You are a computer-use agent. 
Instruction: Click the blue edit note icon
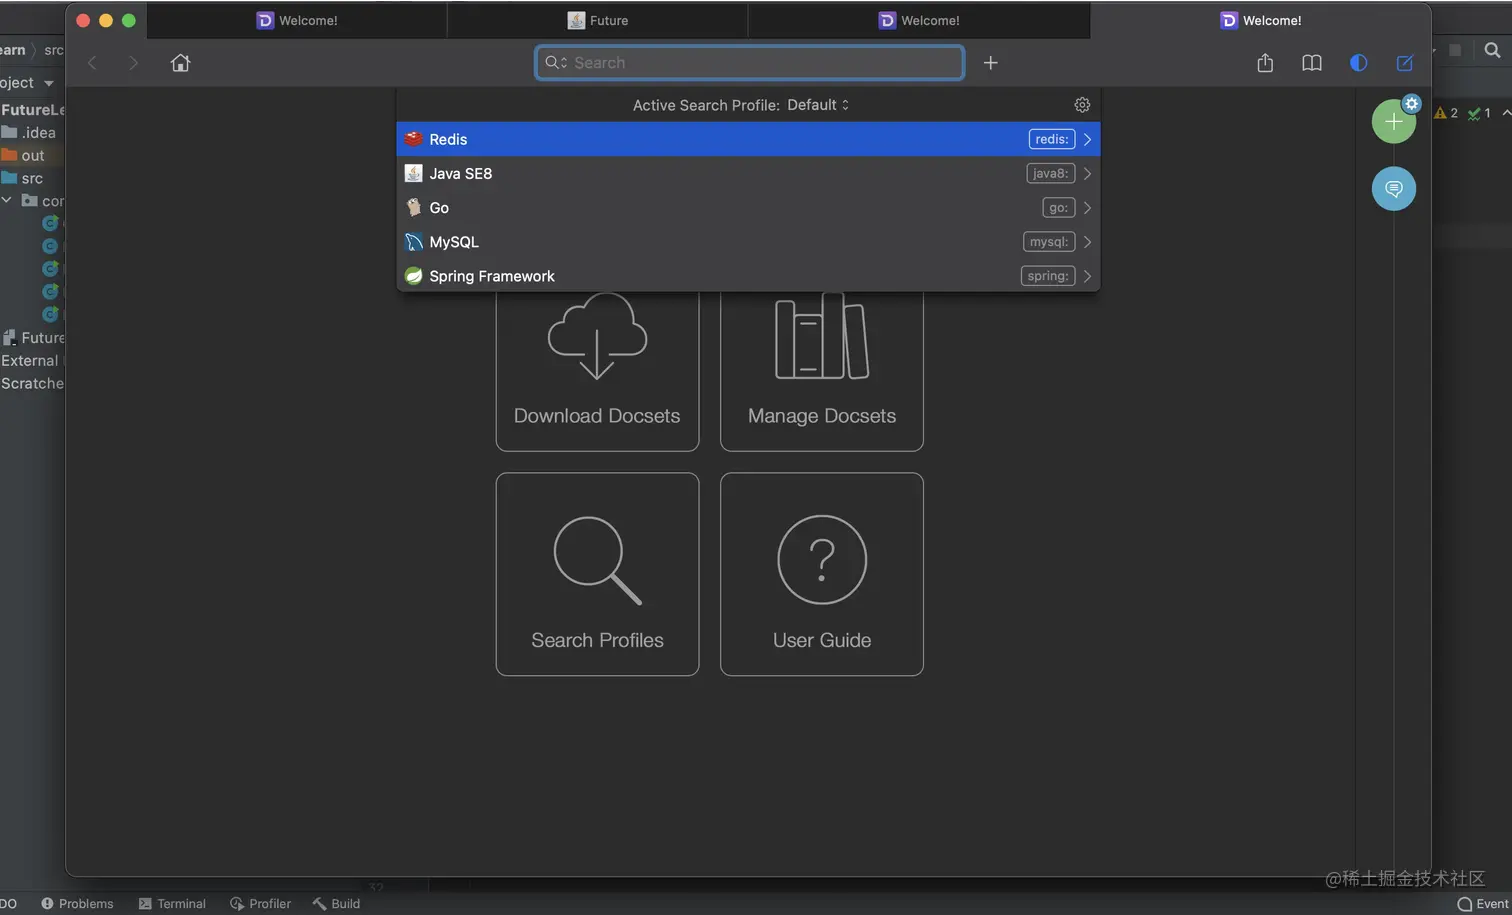pyautogui.click(x=1405, y=63)
